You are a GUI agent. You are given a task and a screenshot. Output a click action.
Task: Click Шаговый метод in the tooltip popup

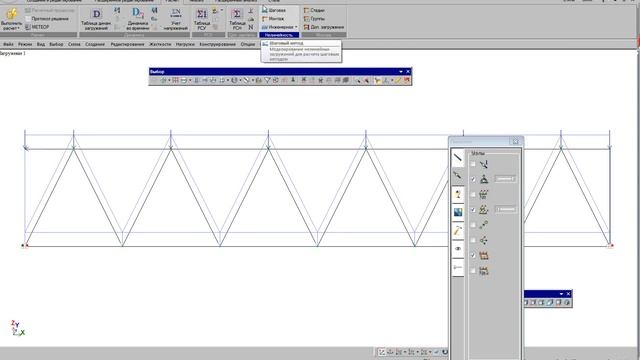pos(286,43)
